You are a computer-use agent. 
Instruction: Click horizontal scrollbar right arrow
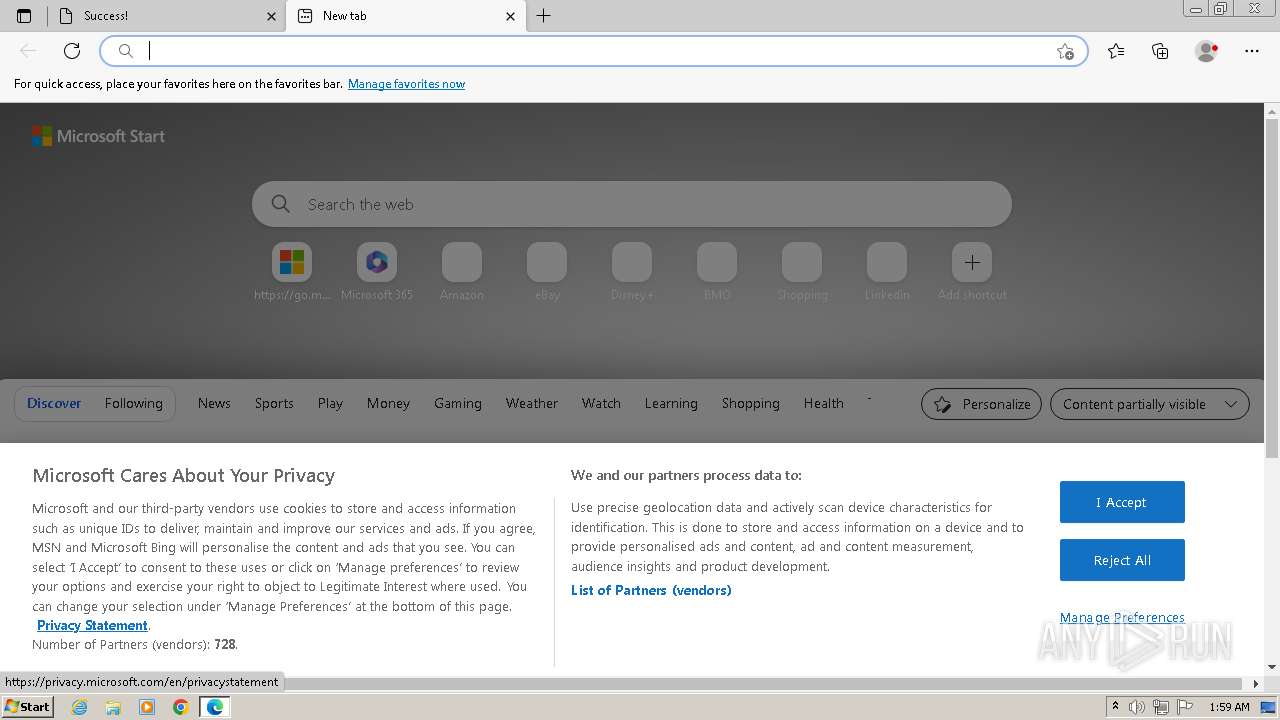[1257, 684]
